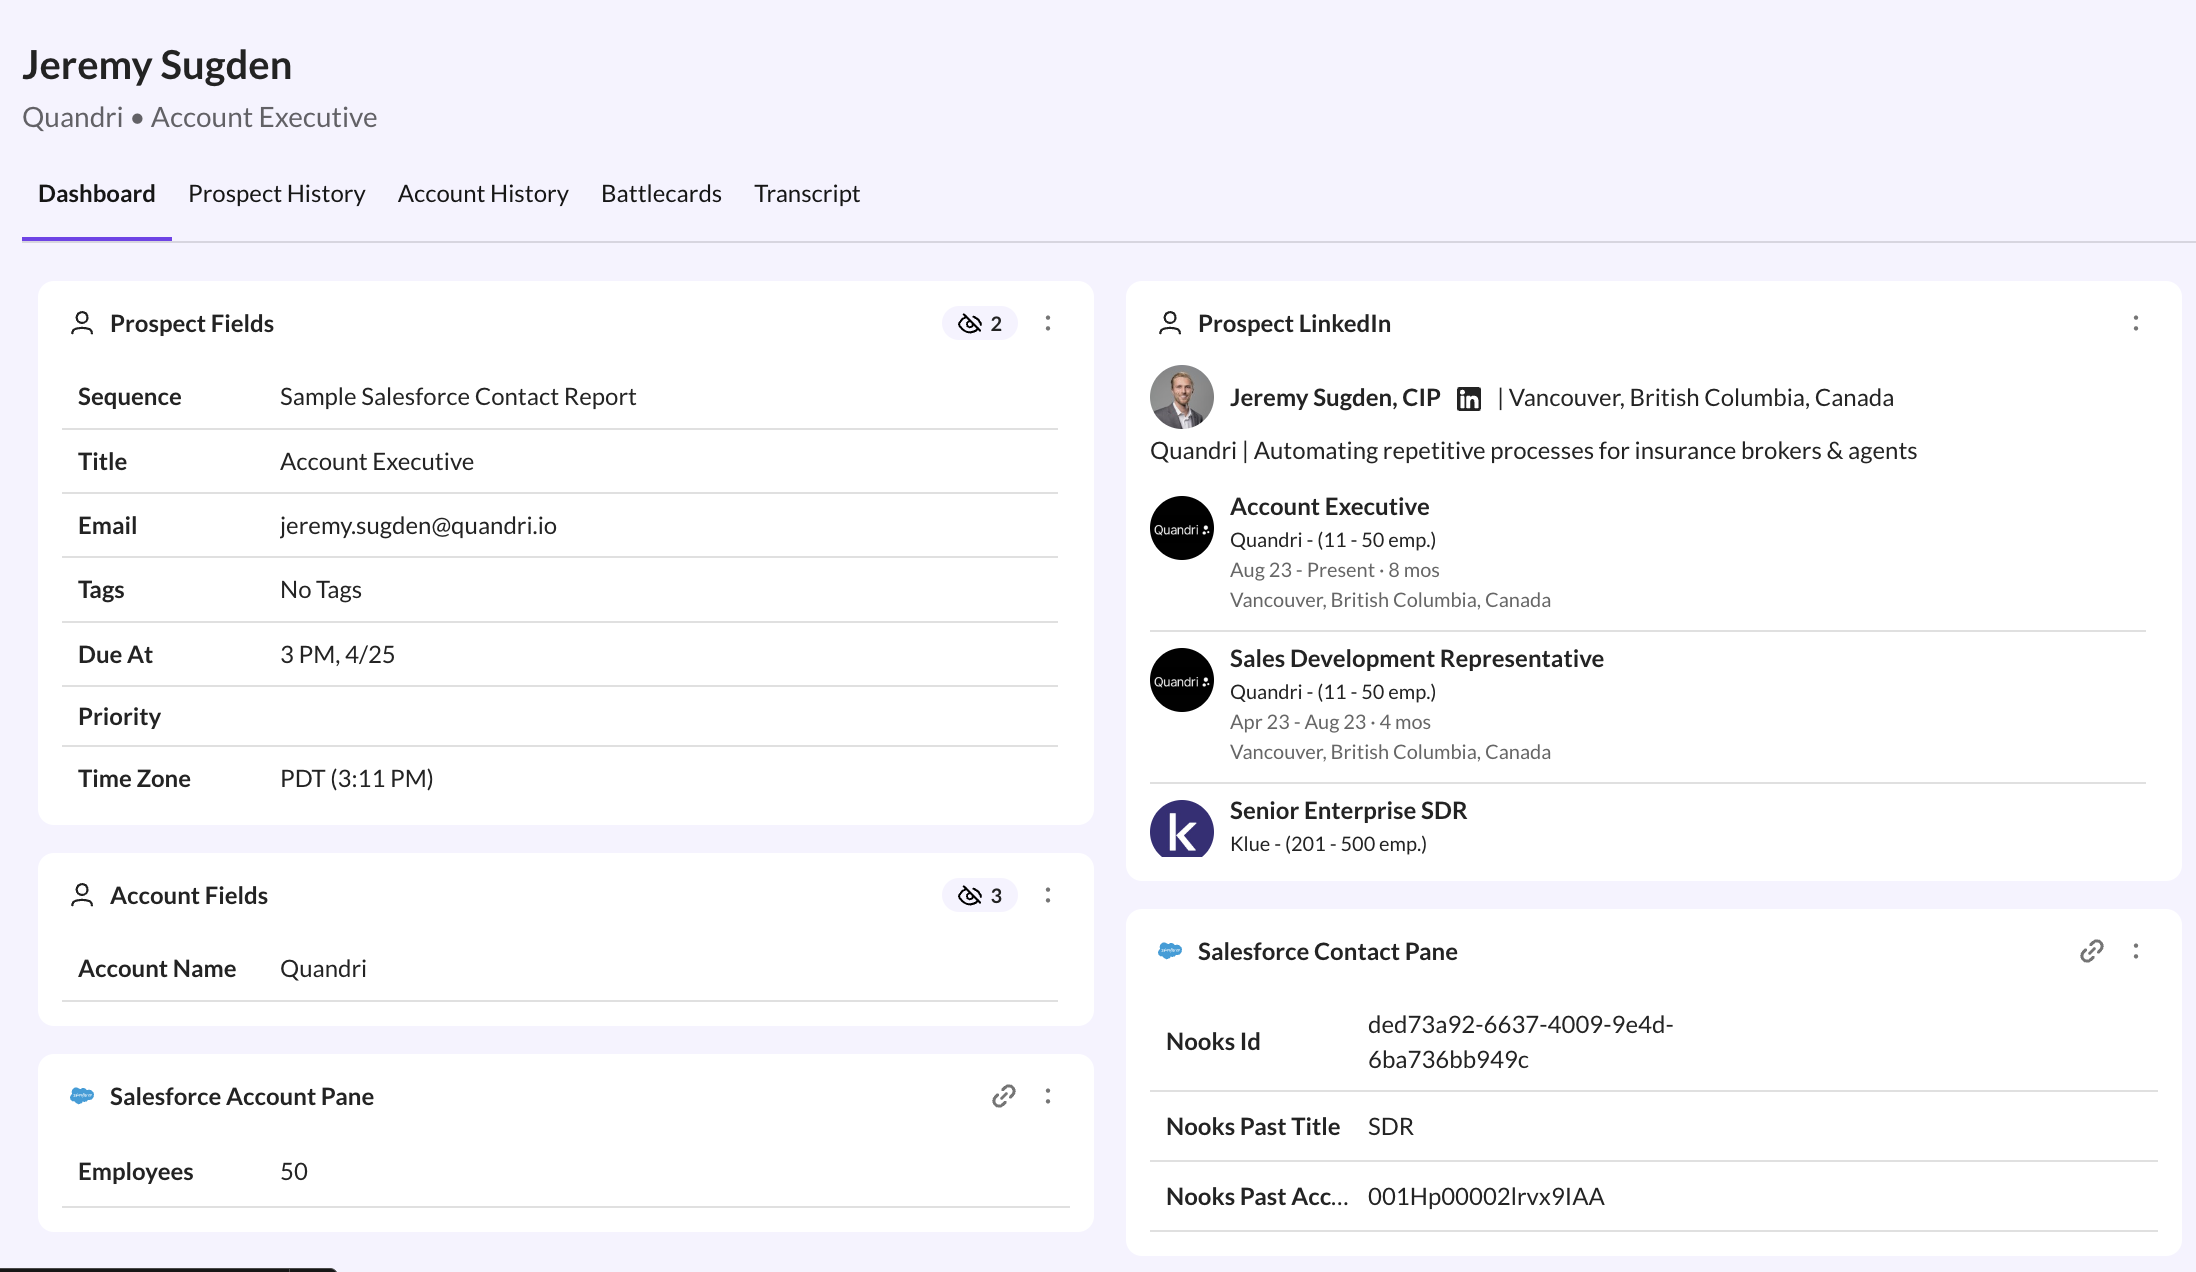The width and height of the screenshot is (2196, 1272).
Task: Click Quandri logo beside Sales Development Representative
Action: coord(1182,680)
